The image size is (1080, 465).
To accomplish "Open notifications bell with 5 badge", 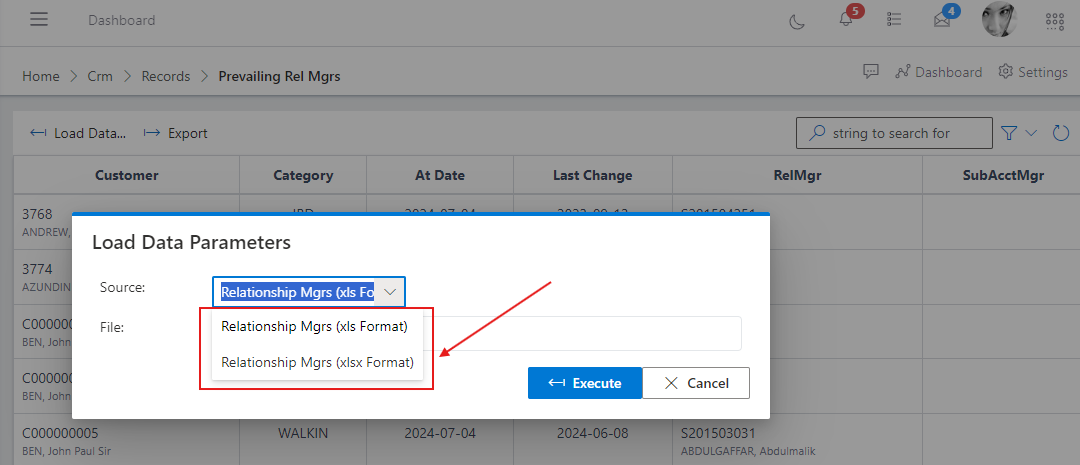I will coord(847,19).
